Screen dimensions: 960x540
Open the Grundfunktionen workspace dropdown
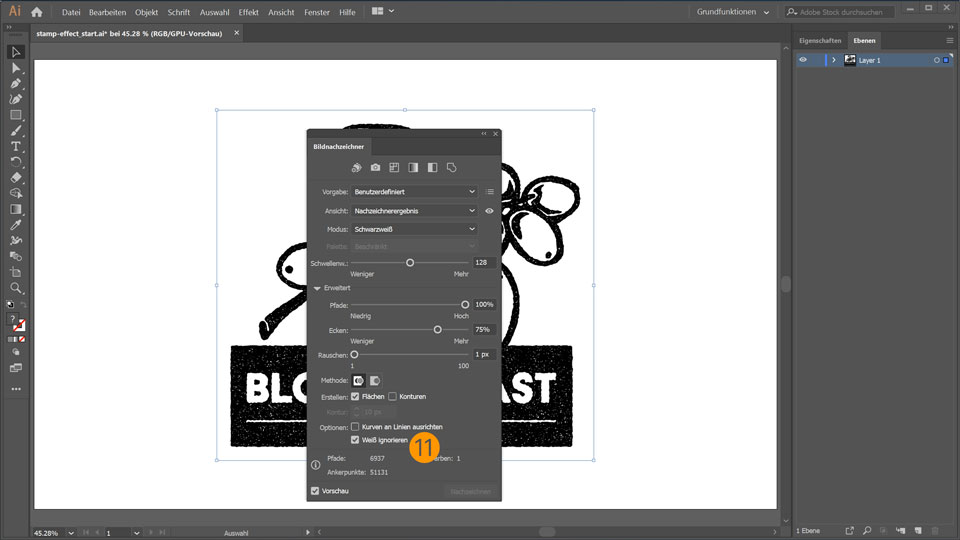pos(733,12)
